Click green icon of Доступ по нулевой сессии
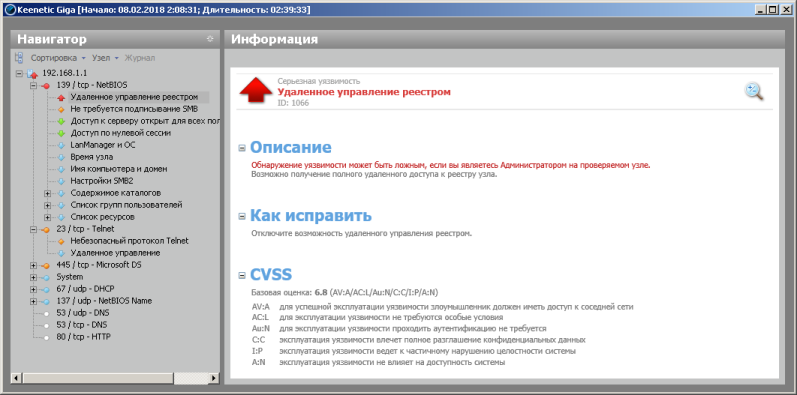797x395 pixels. (x=61, y=133)
